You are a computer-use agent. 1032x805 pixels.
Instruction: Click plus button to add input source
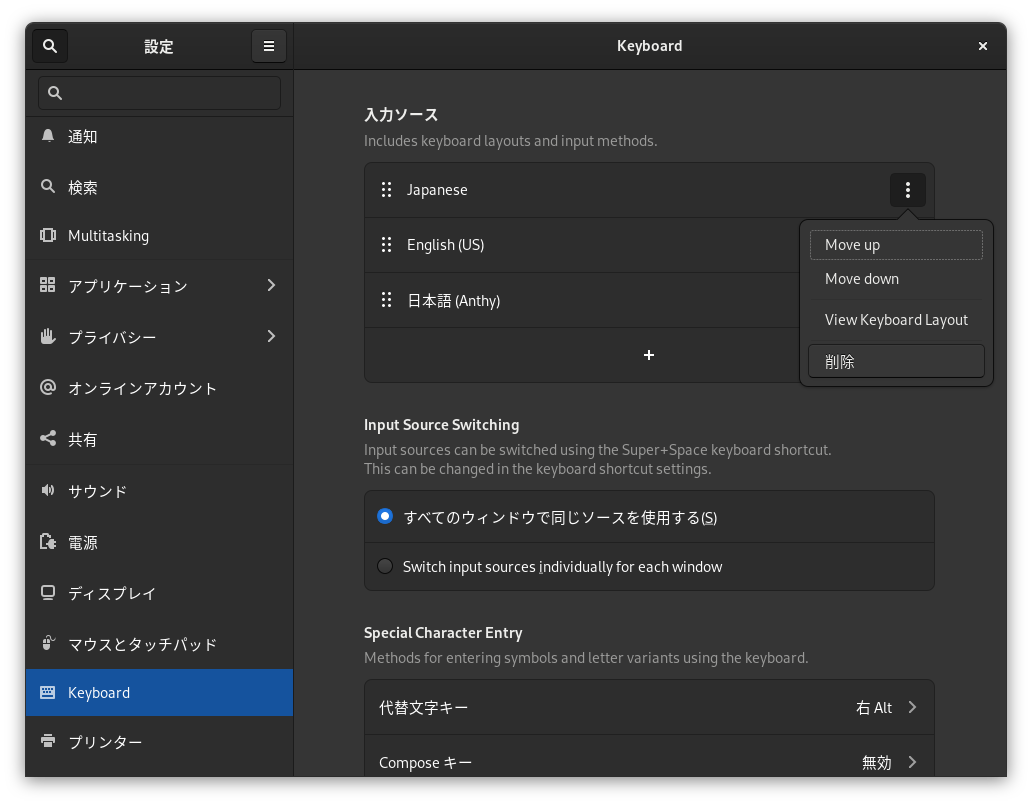(649, 355)
